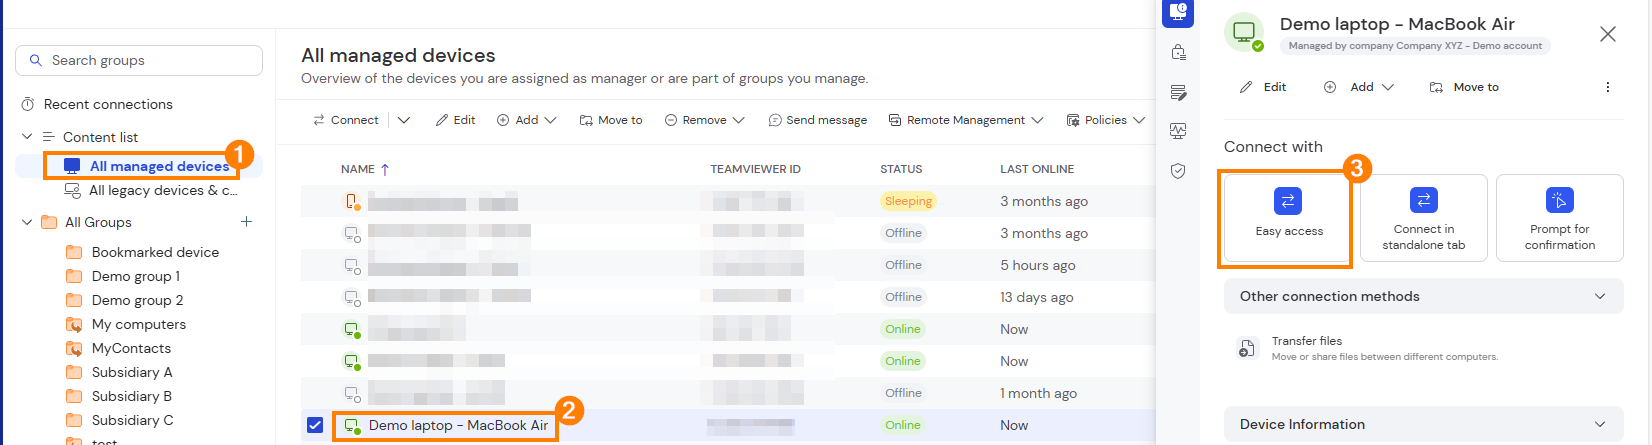Image resolution: width=1652 pixels, height=445 pixels.
Task: Collapse the All Groups tree
Action: pos(27,222)
